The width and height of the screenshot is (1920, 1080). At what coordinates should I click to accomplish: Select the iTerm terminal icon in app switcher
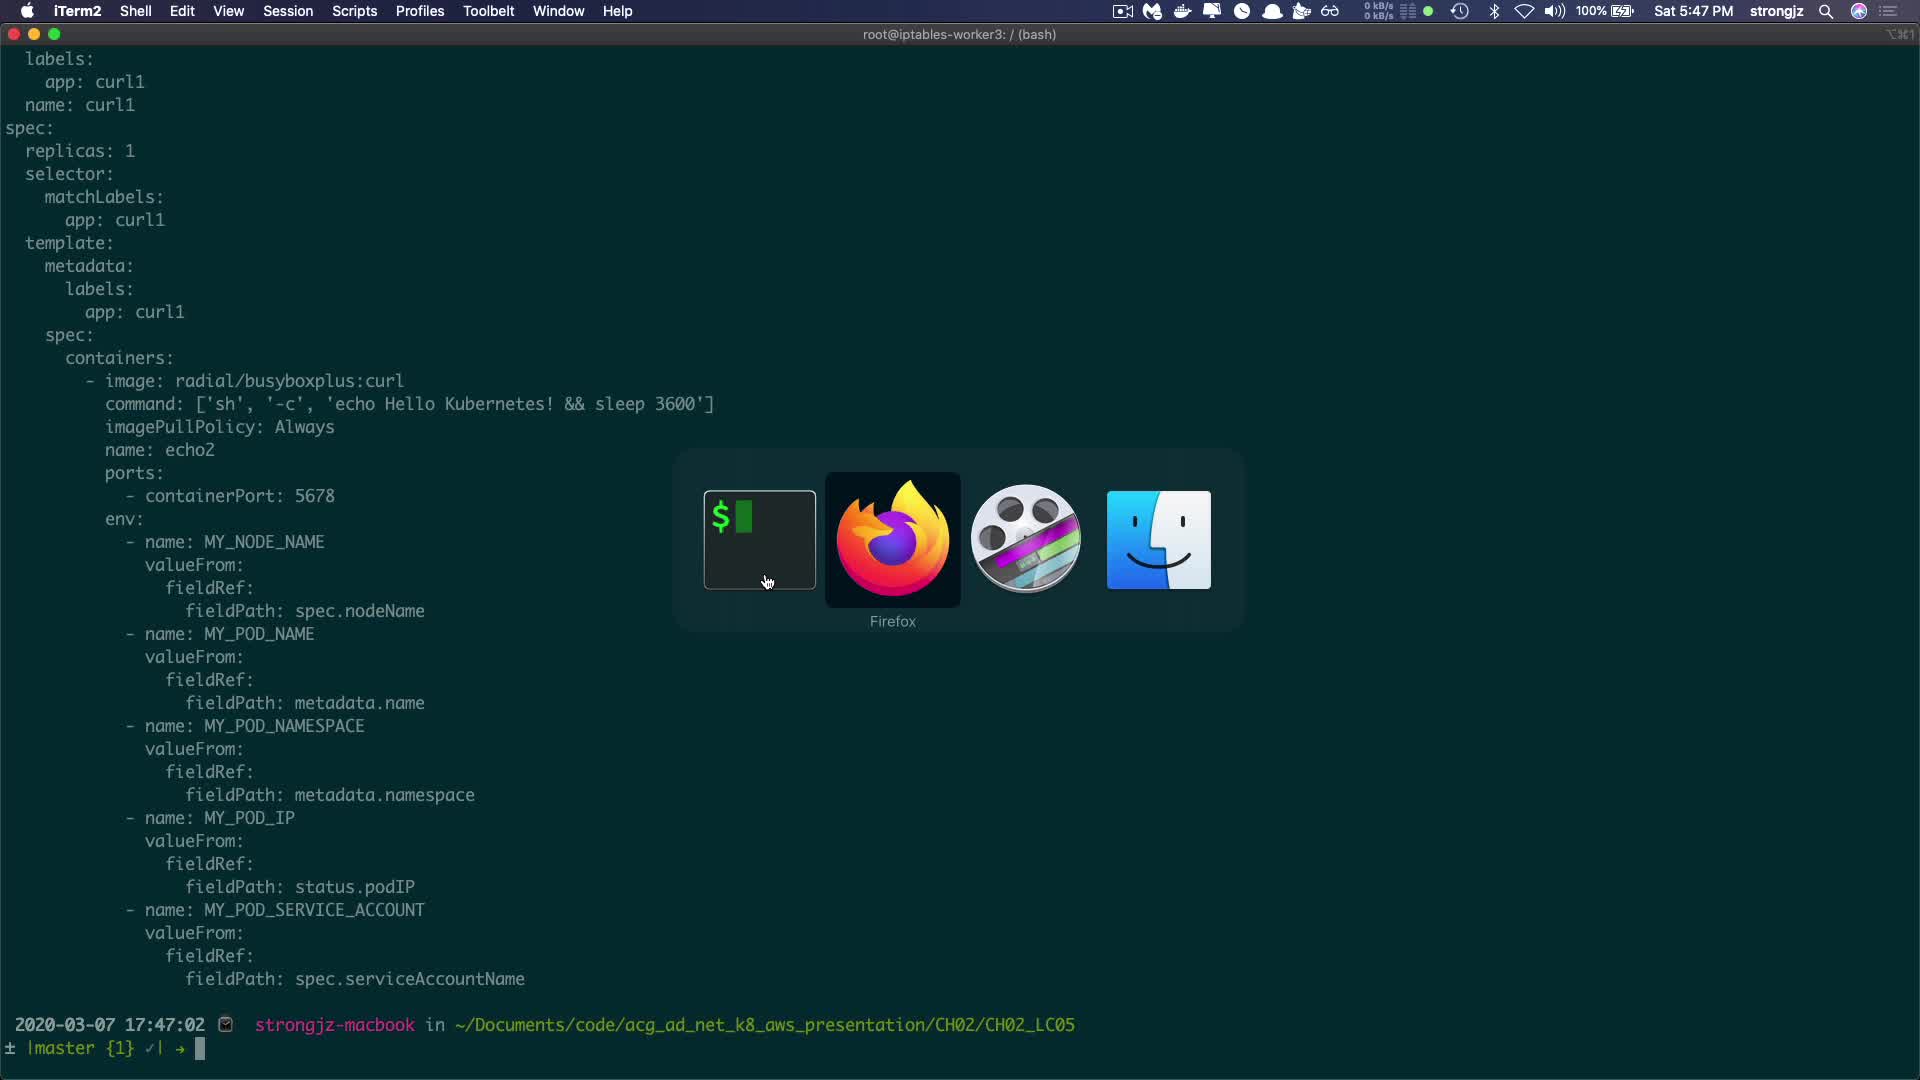coord(759,540)
